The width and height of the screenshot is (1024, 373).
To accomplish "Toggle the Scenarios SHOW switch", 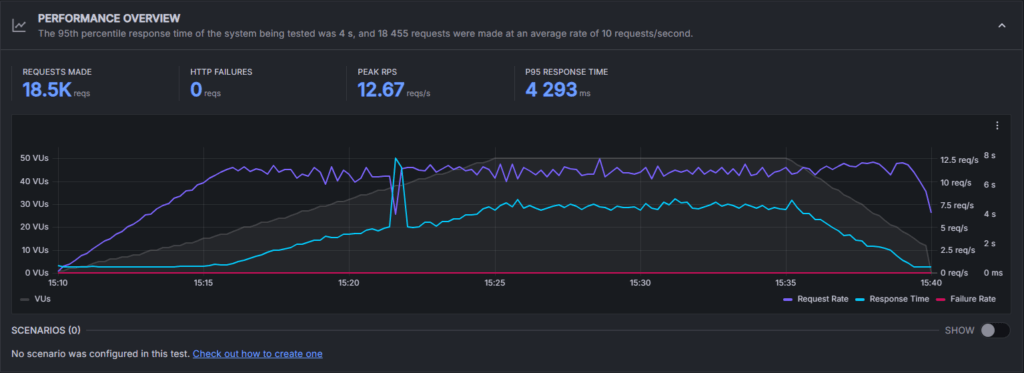I will pyautogui.click(x=995, y=331).
